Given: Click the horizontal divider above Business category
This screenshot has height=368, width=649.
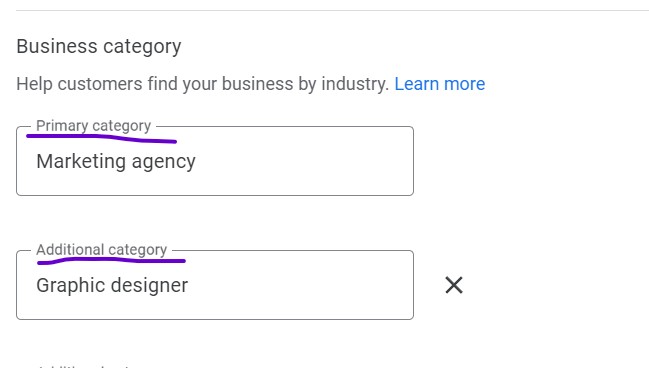Looking at the screenshot, I should [332, 10].
